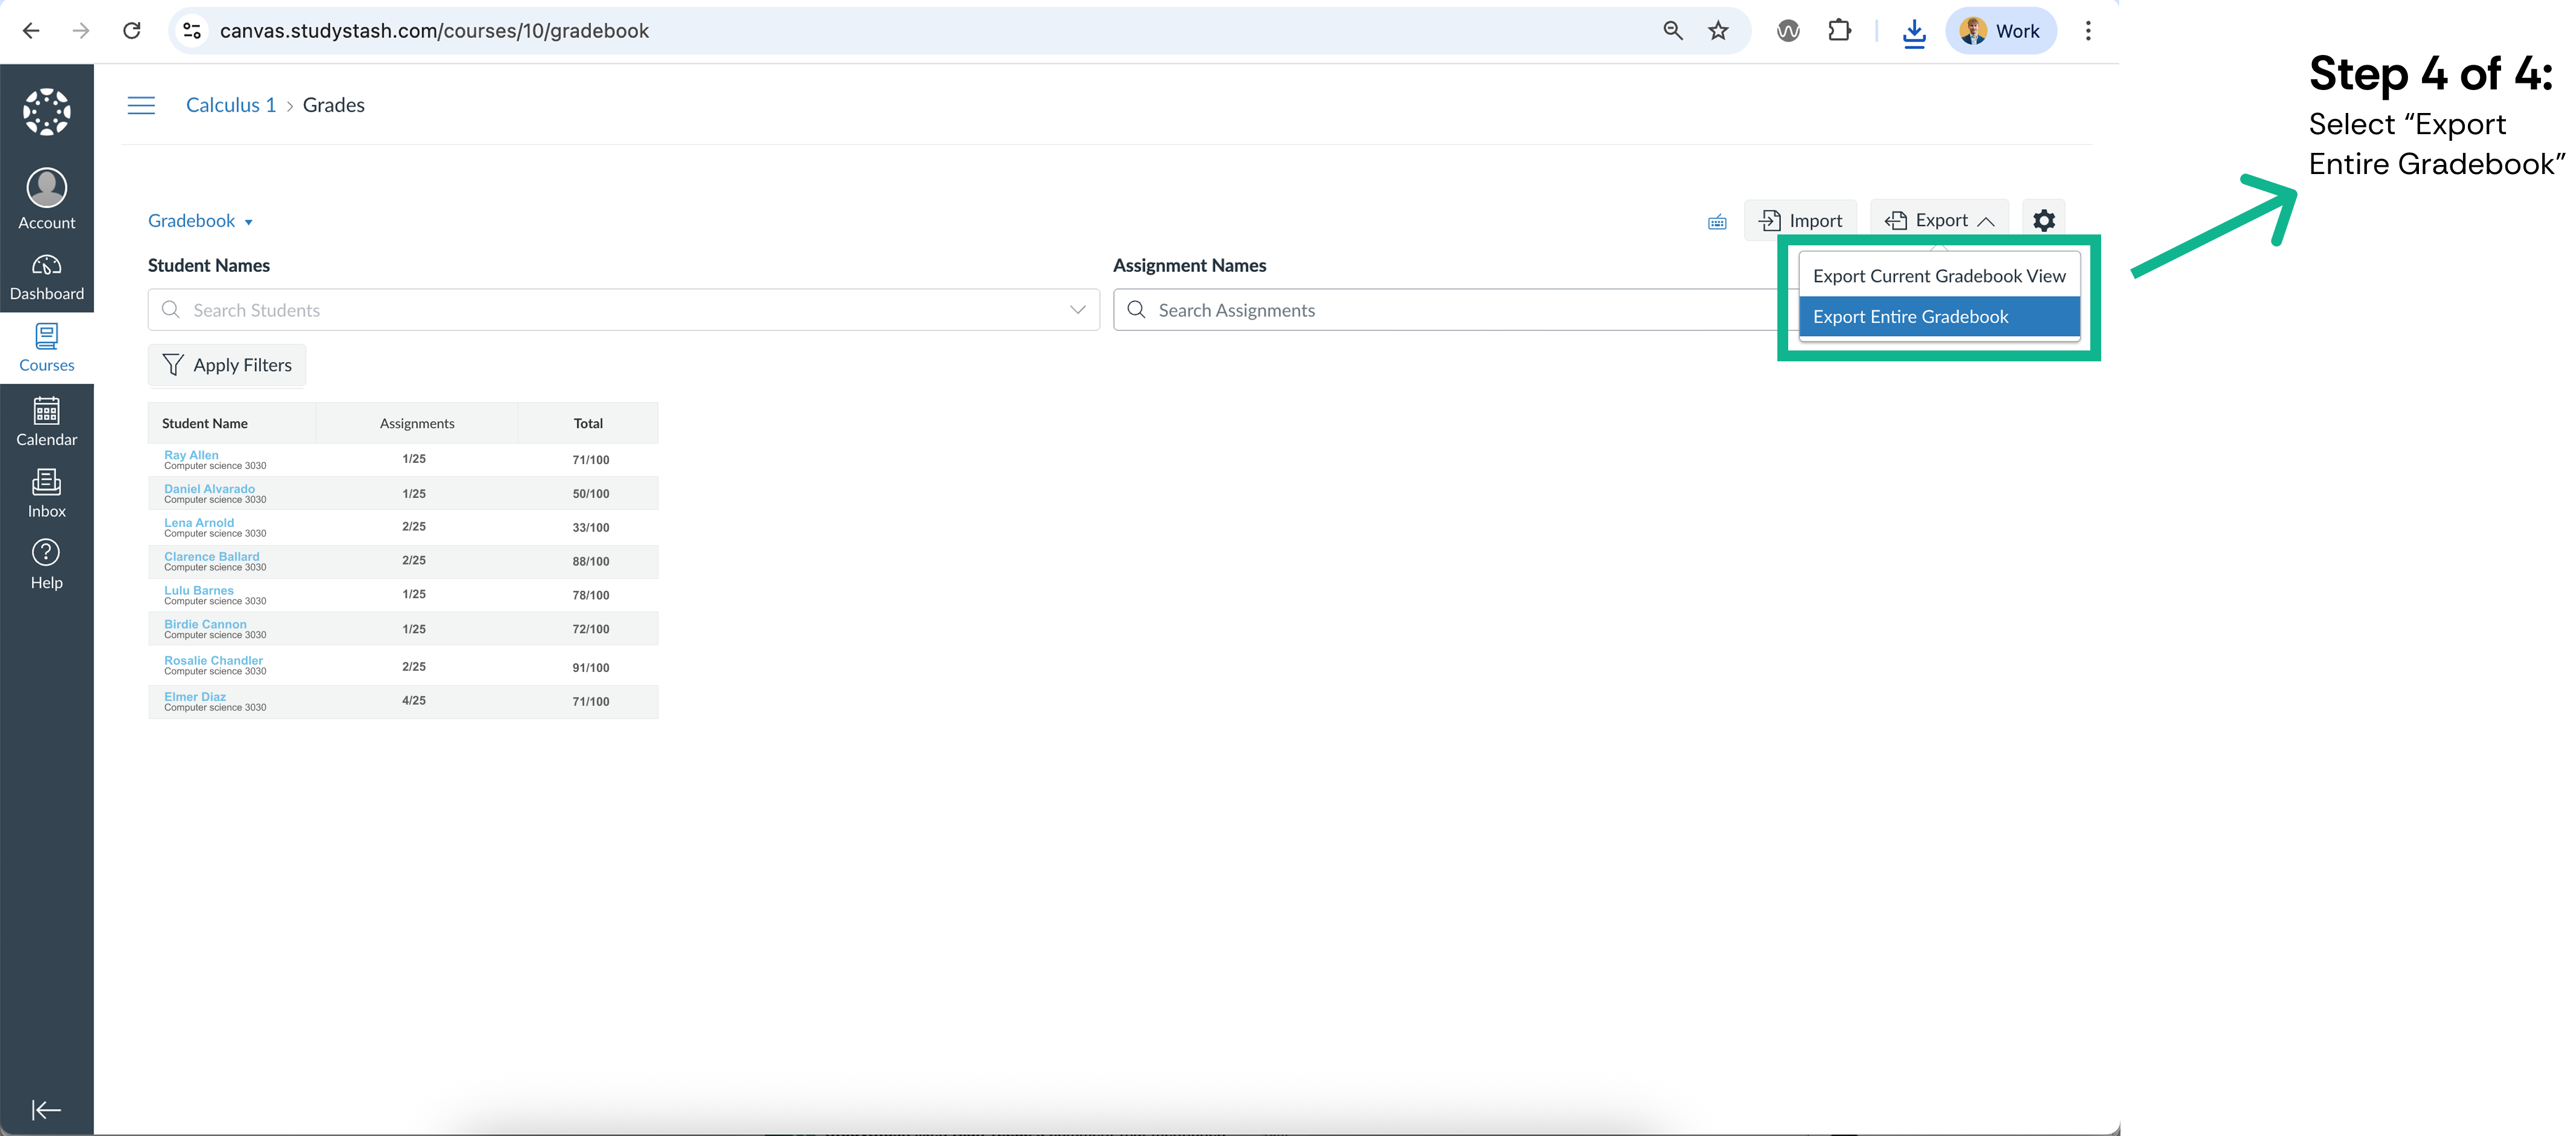The width and height of the screenshot is (2576, 1136).
Task: Click the browser address bar URL
Action: [434, 31]
